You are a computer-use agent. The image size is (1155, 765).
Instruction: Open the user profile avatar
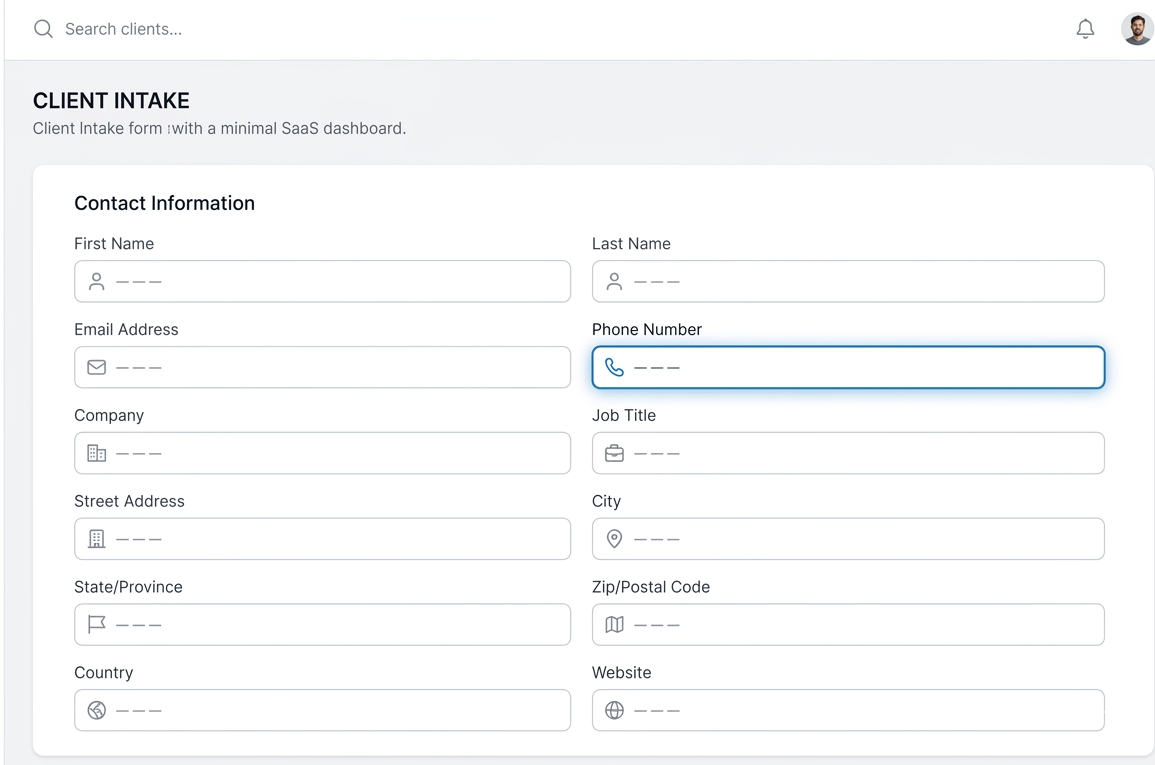(1136, 29)
